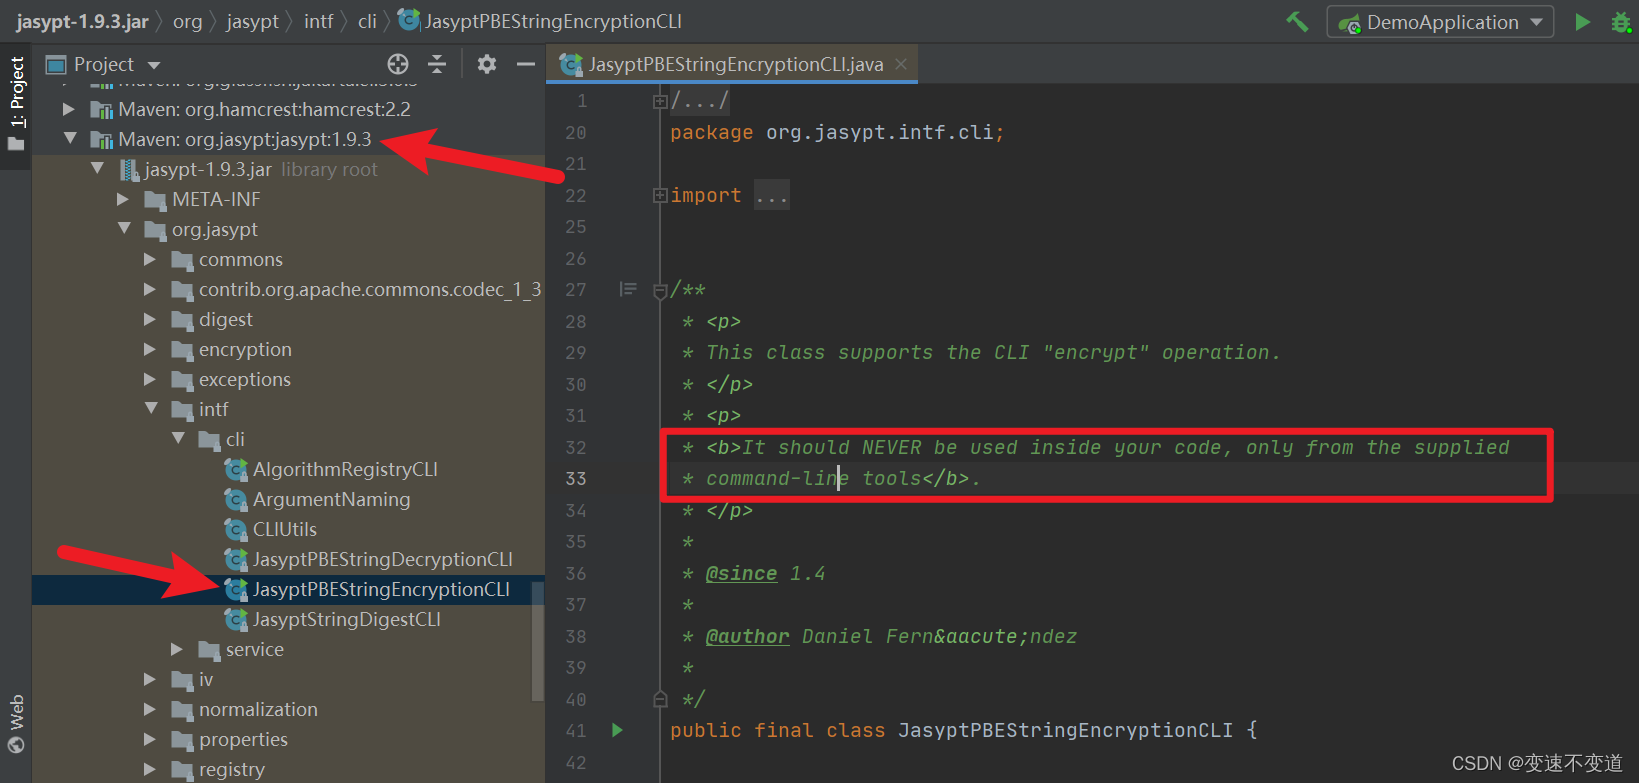Click the jasypt breadcrumb item
Viewport: 1639px width, 783px height.
[252, 21]
